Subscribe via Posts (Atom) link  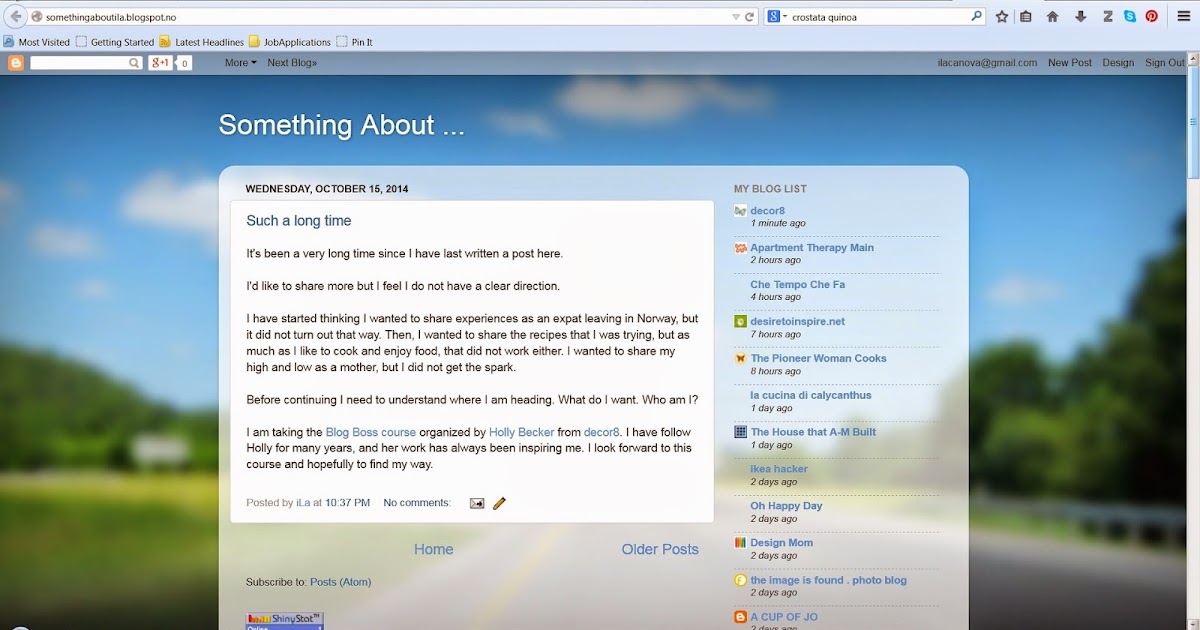340,582
